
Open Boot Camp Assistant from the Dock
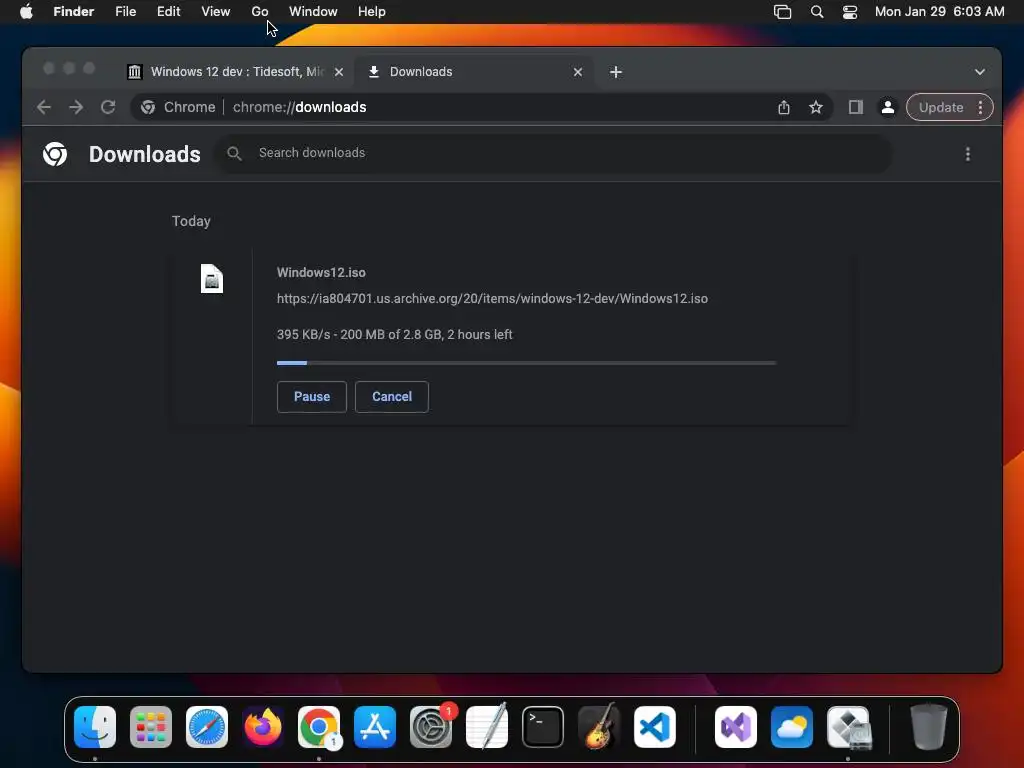[x=848, y=726]
